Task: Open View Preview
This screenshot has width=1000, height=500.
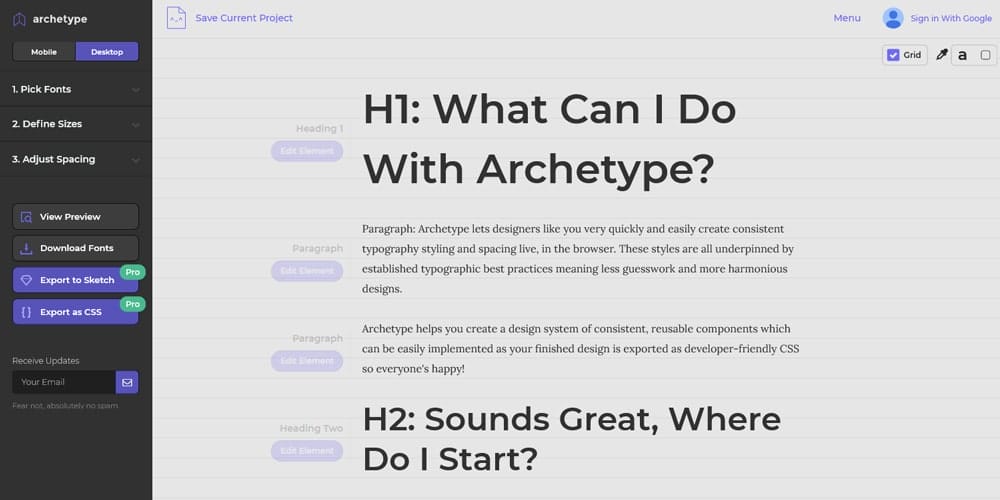Action: pyautogui.click(x=75, y=217)
